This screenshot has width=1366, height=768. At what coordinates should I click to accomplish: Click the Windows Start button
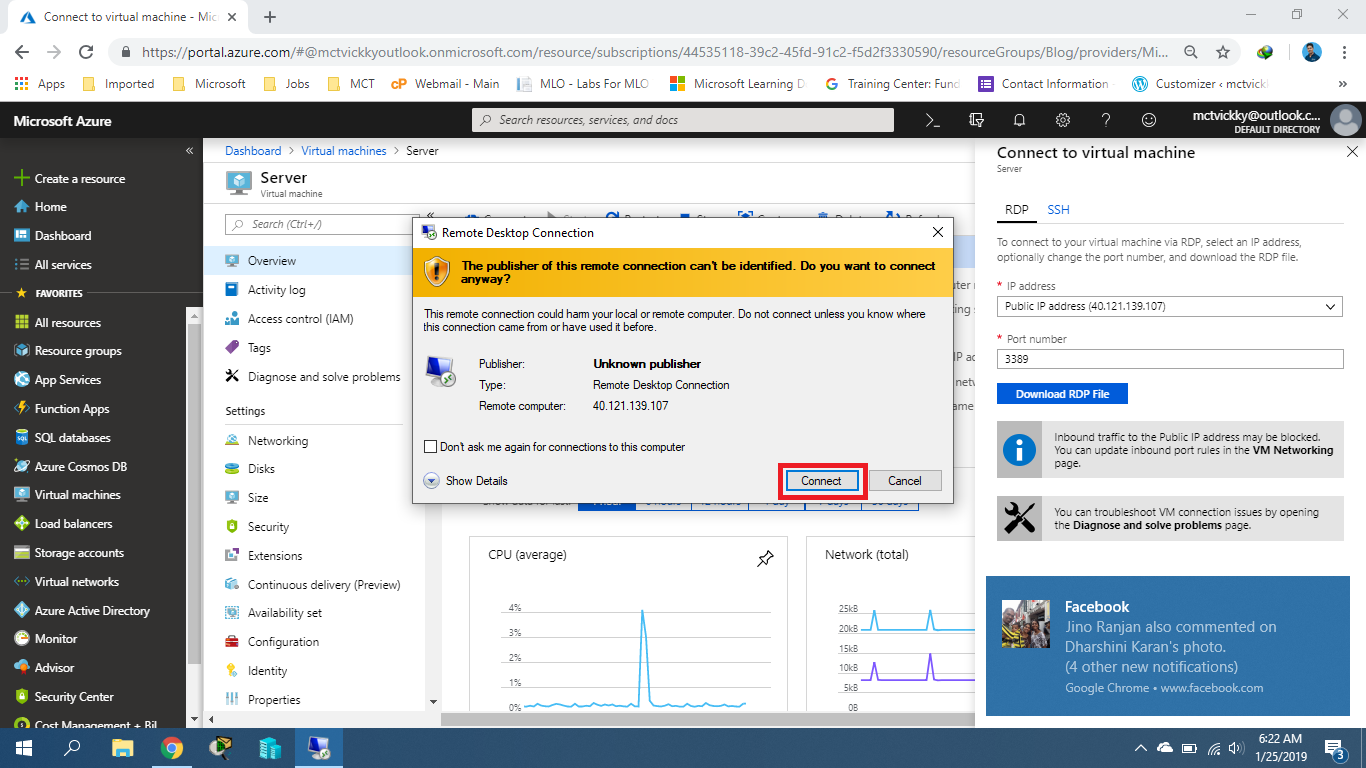pyautogui.click(x=23, y=747)
